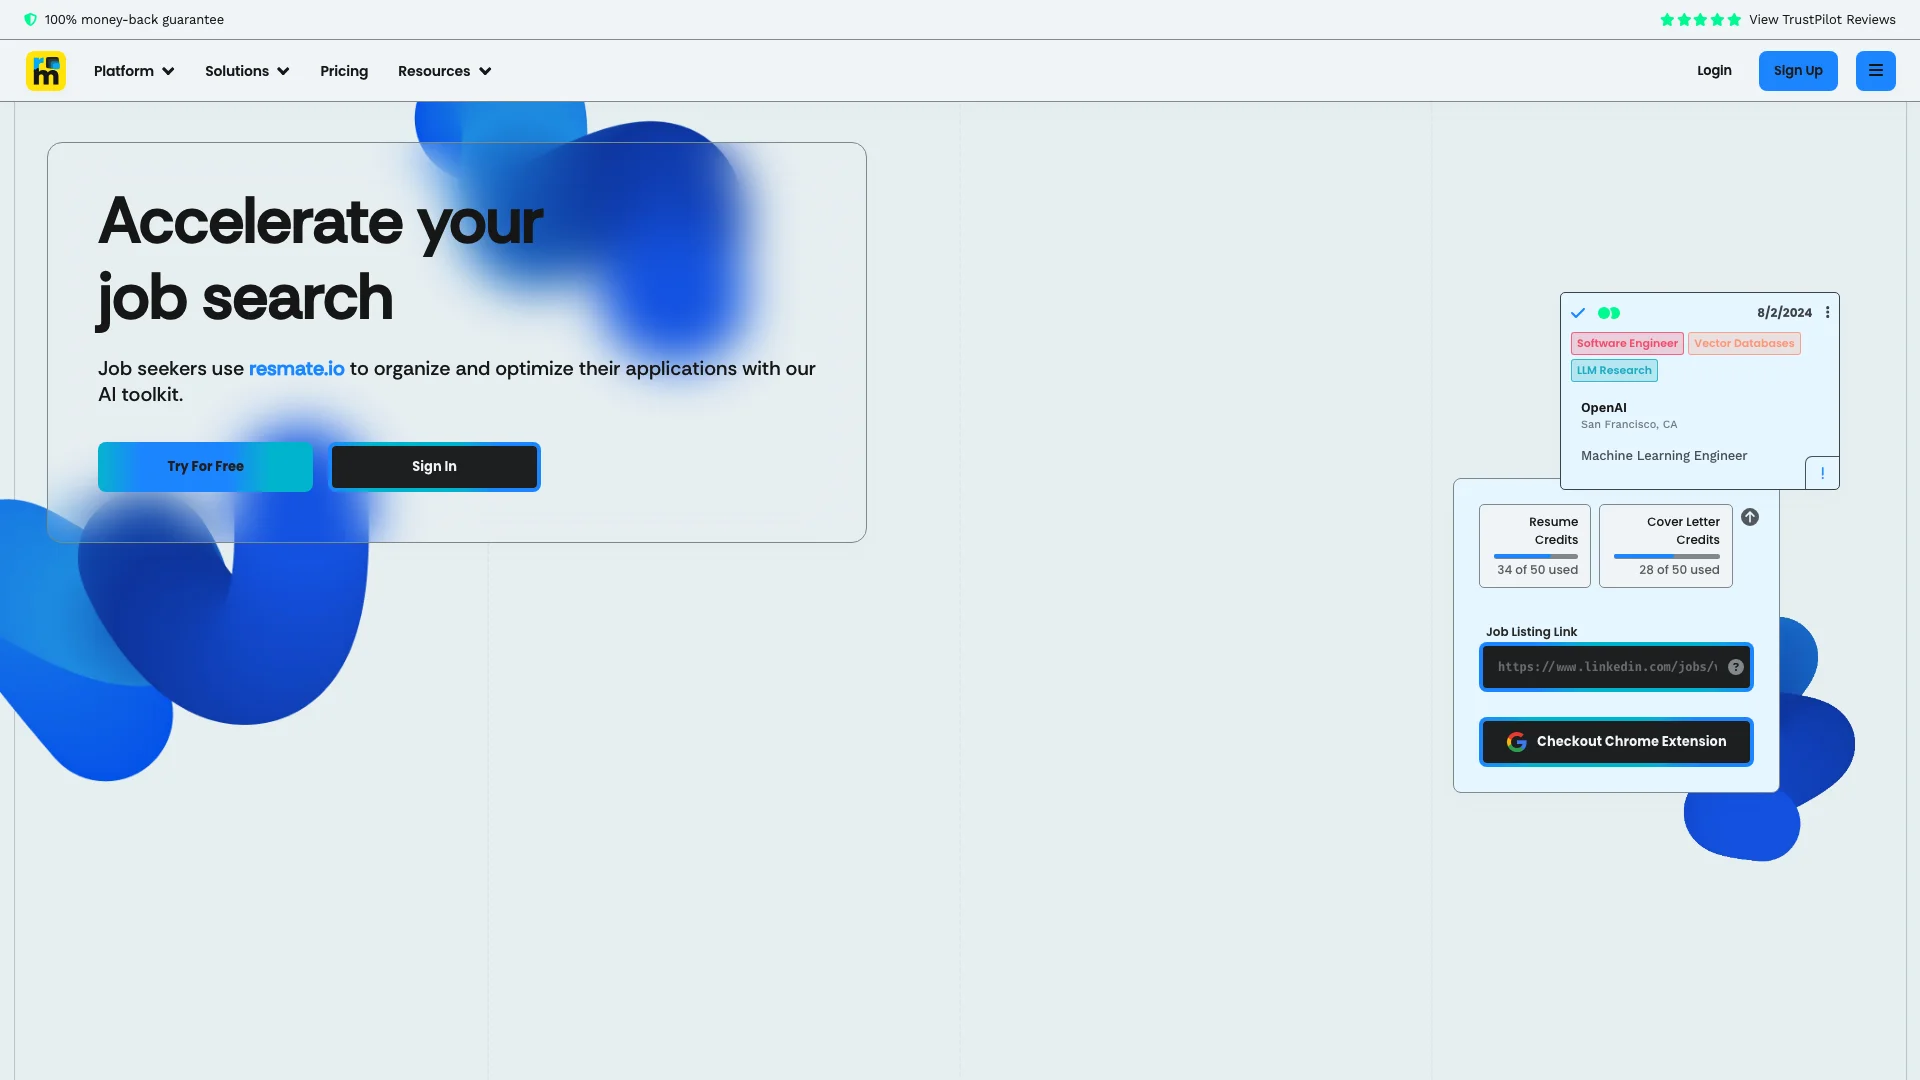
Task: Click the resmate logo in top-left corner
Action: pos(46,71)
